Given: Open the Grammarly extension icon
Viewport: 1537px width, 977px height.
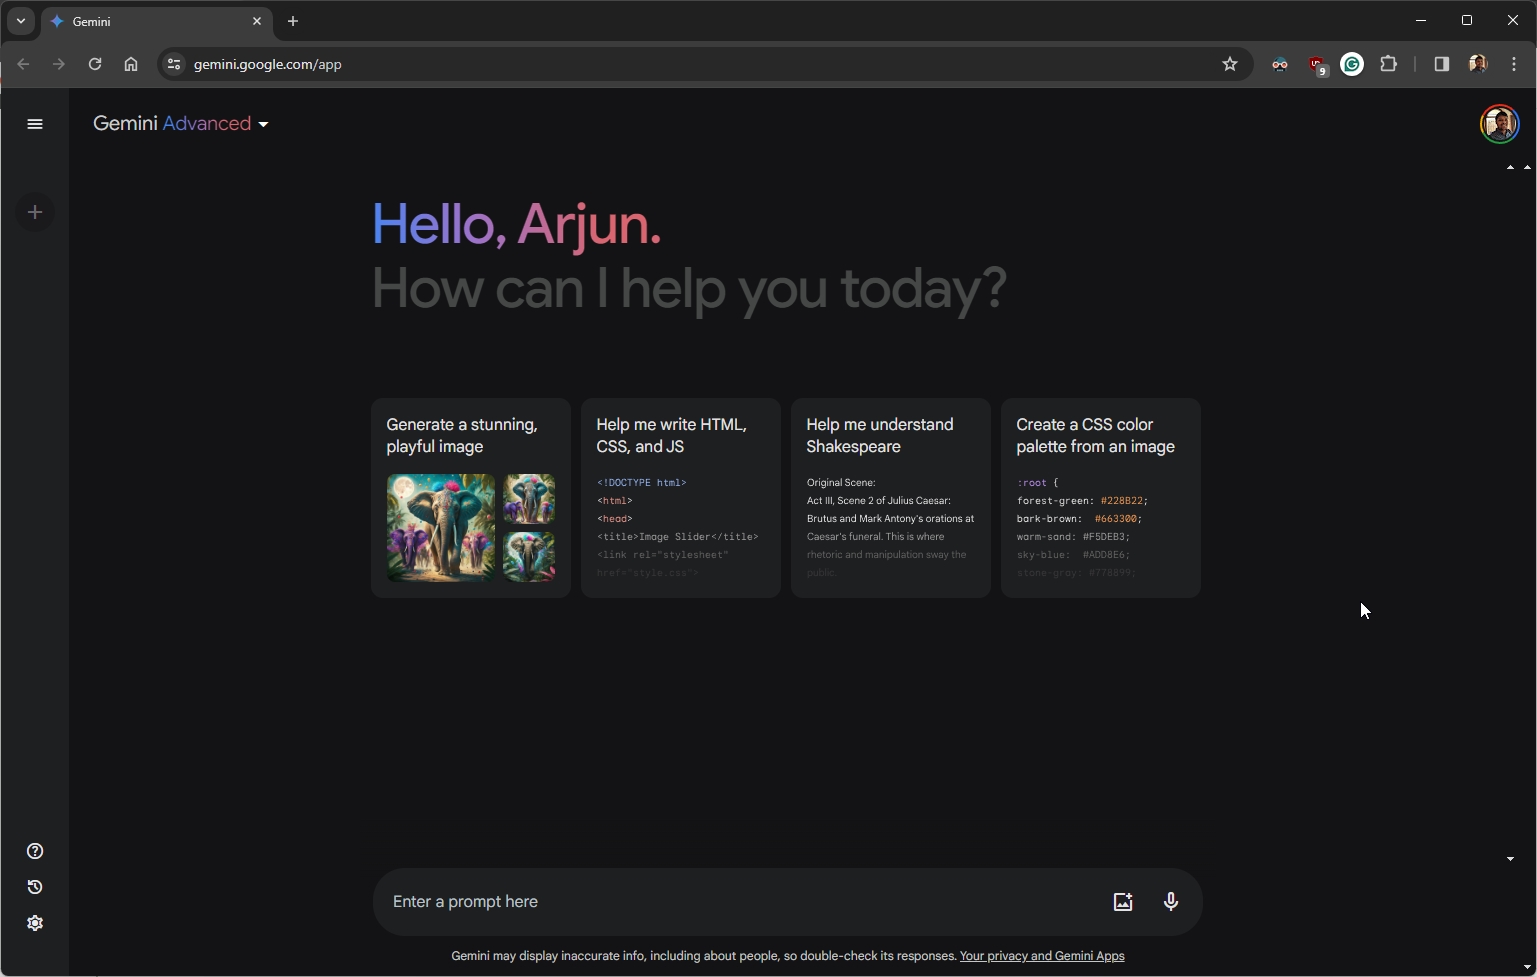Looking at the screenshot, I should (1352, 64).
